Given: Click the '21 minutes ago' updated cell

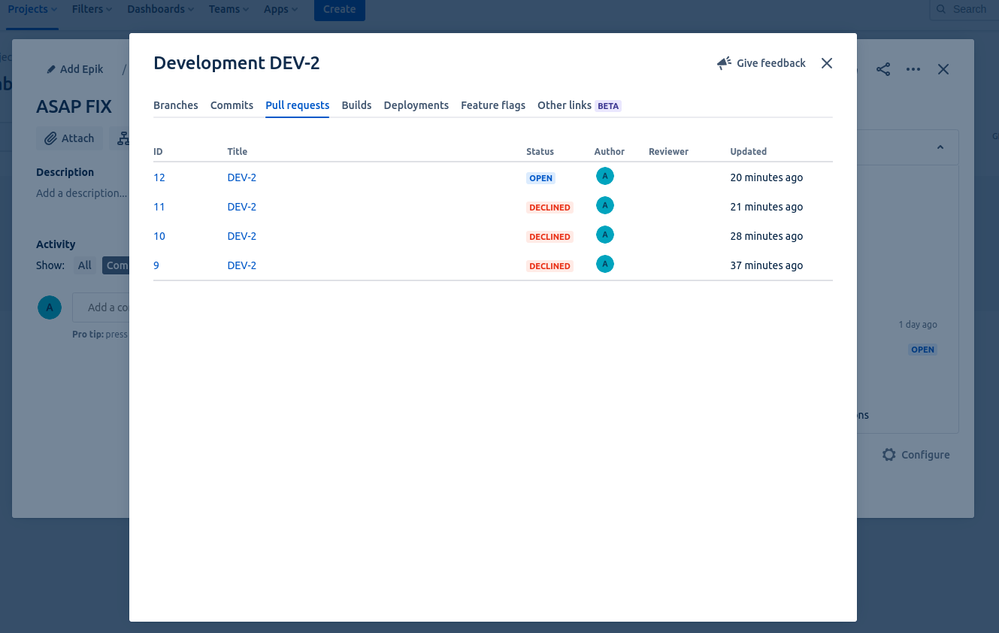Looking at the screenshot, I should pos(766,207).
